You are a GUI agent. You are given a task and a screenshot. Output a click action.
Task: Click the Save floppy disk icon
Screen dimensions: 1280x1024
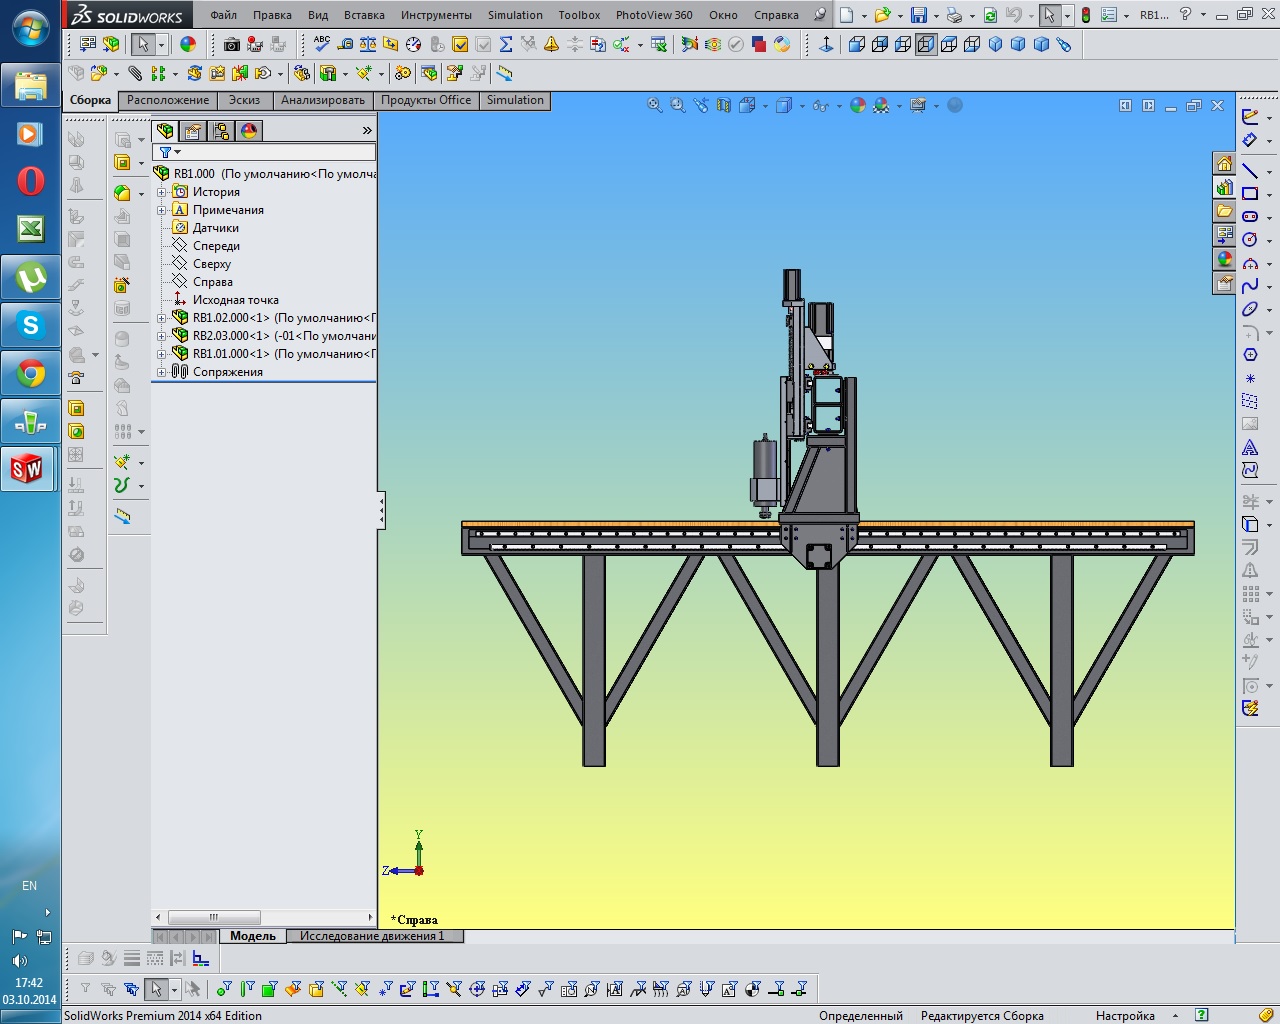click(918, 15)
